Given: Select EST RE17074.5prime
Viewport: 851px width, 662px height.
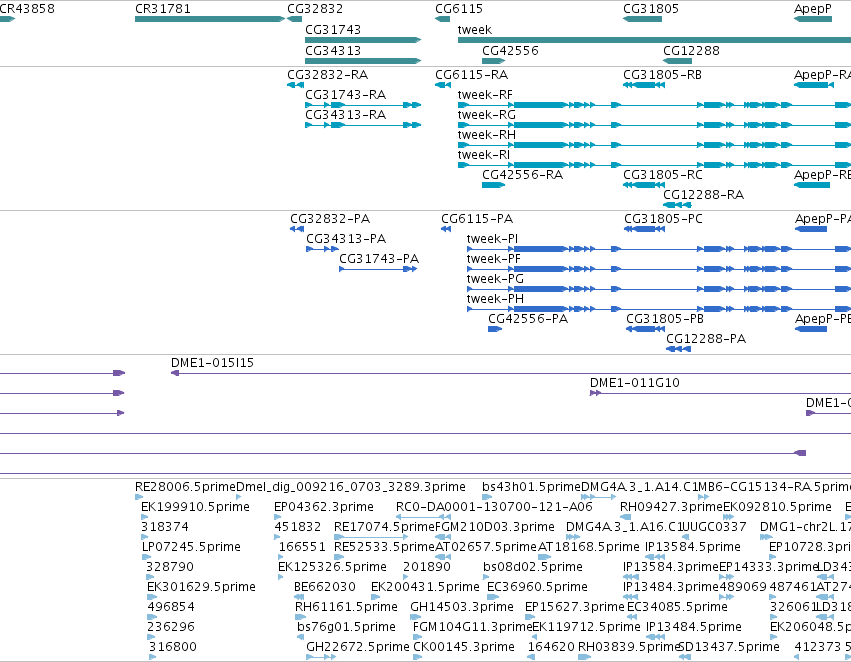Looking at the screenshot, I should pos(384,527).
